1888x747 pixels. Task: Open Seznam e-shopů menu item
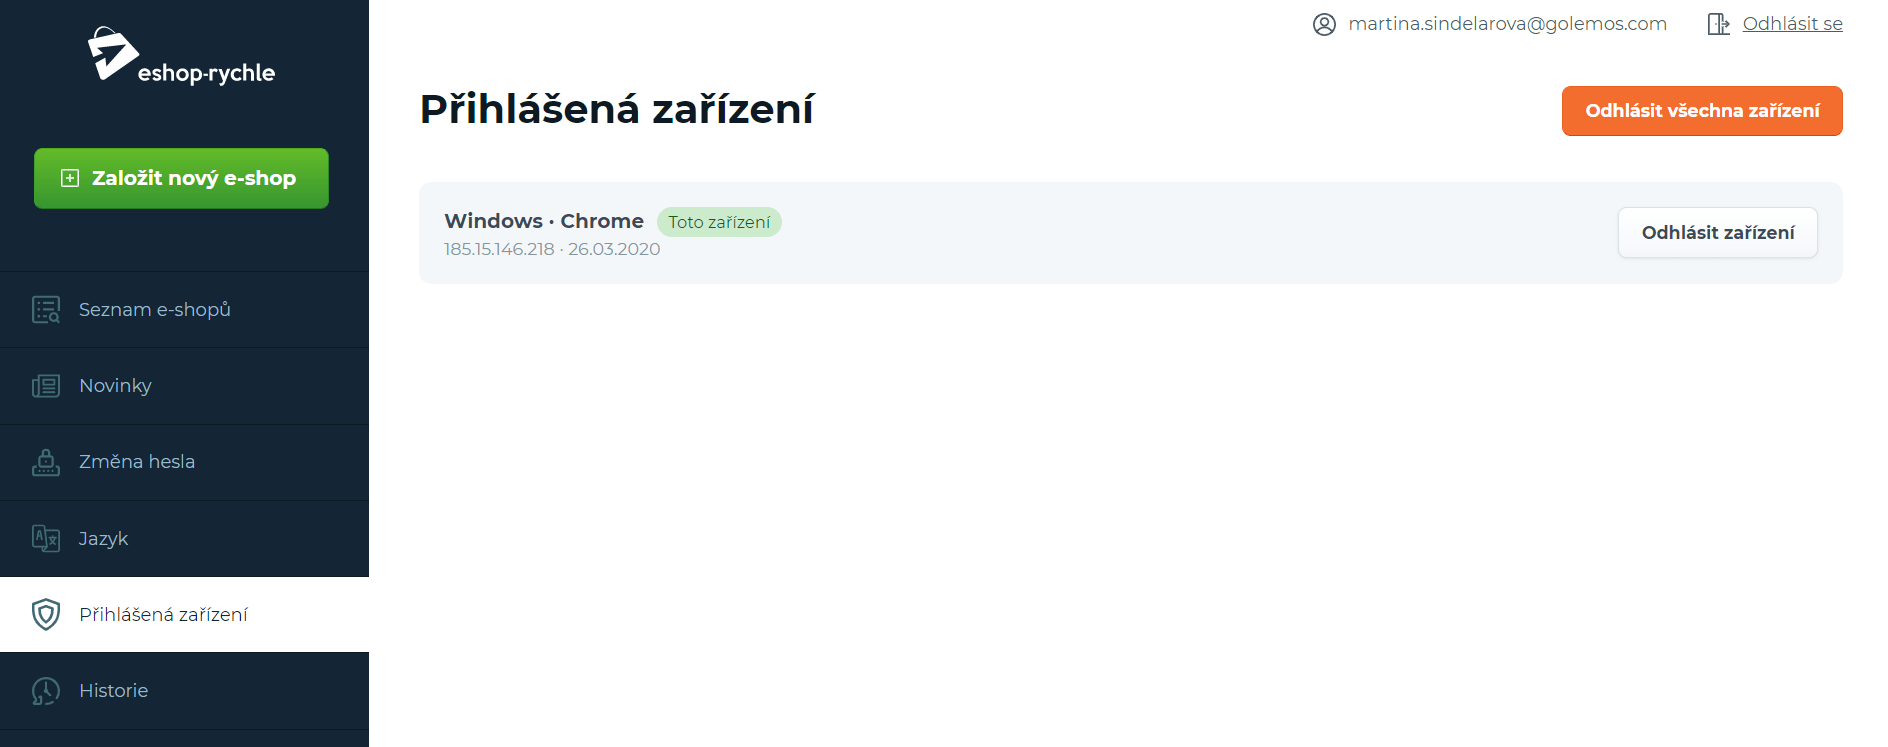tap(184, 310)
